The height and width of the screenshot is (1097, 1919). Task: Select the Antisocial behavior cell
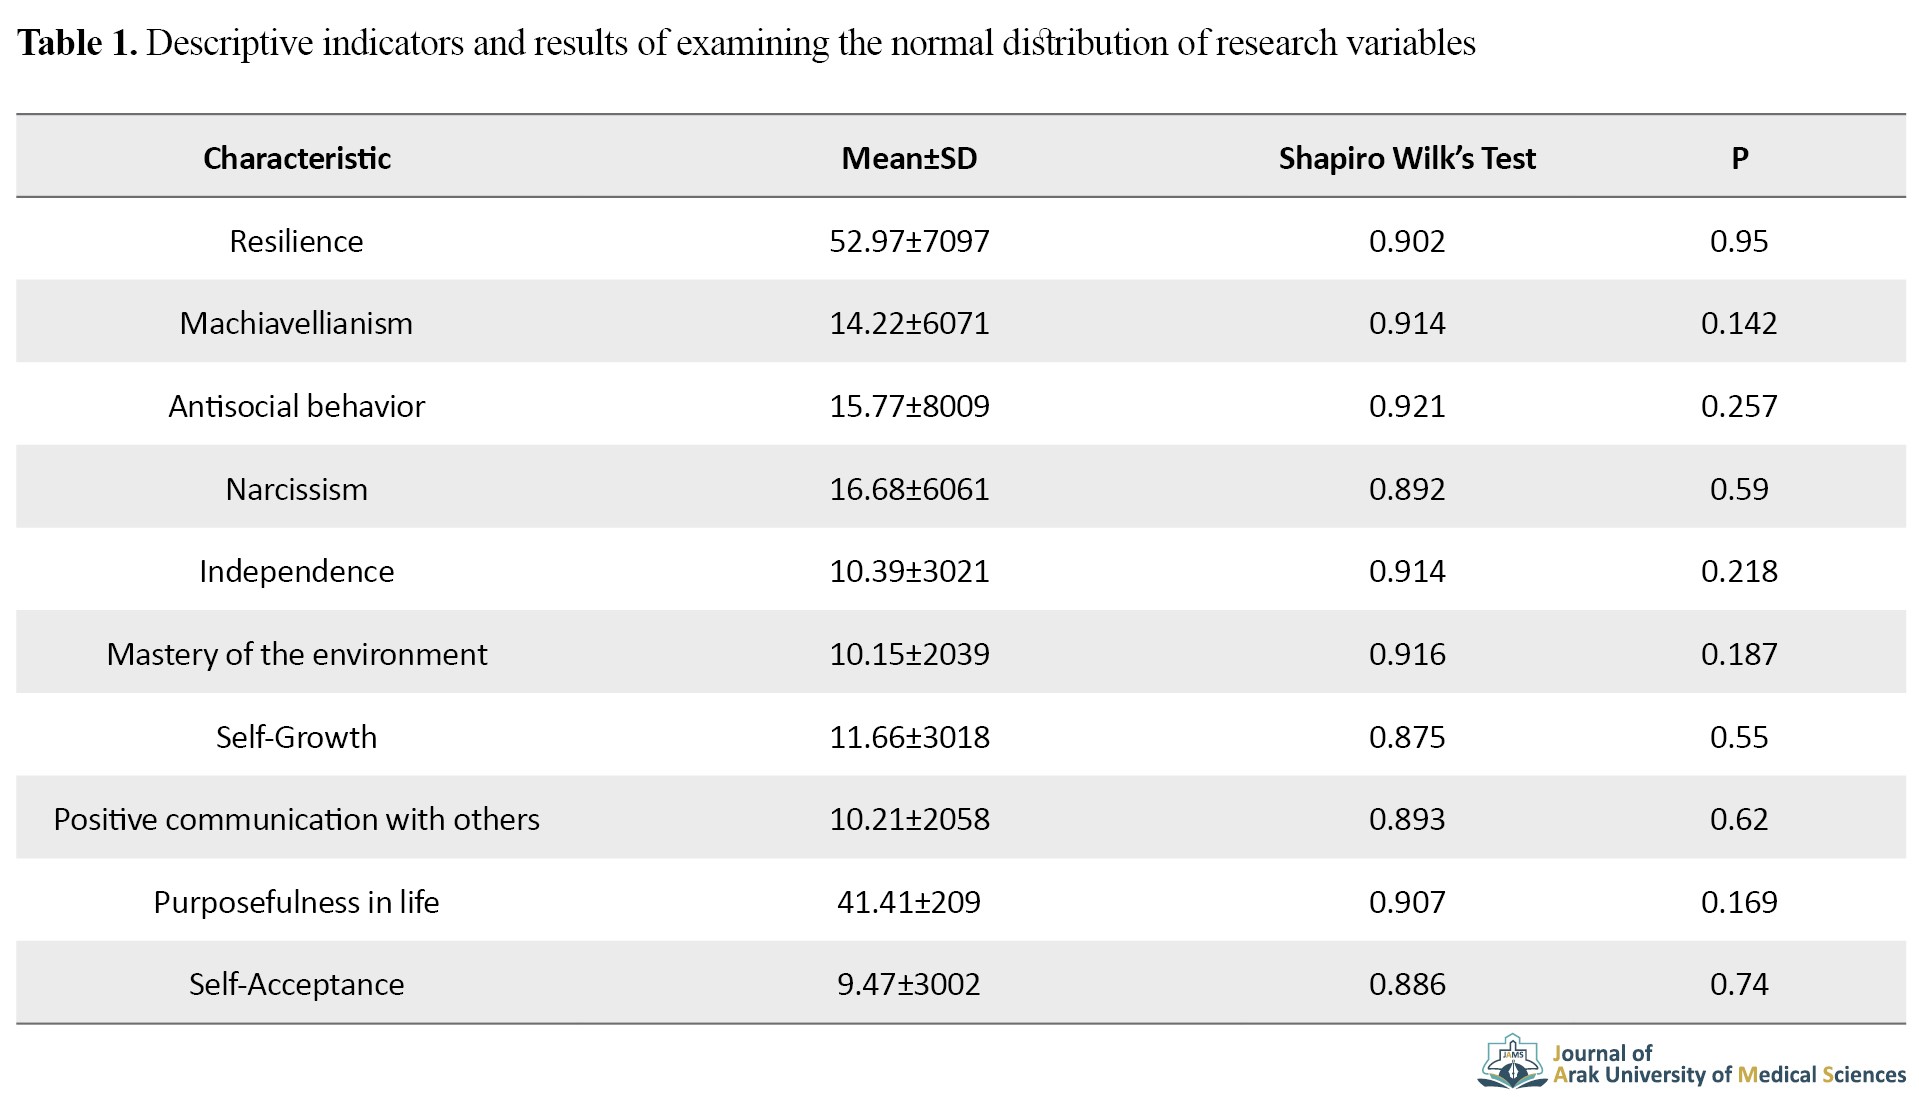tap(297, 406)
